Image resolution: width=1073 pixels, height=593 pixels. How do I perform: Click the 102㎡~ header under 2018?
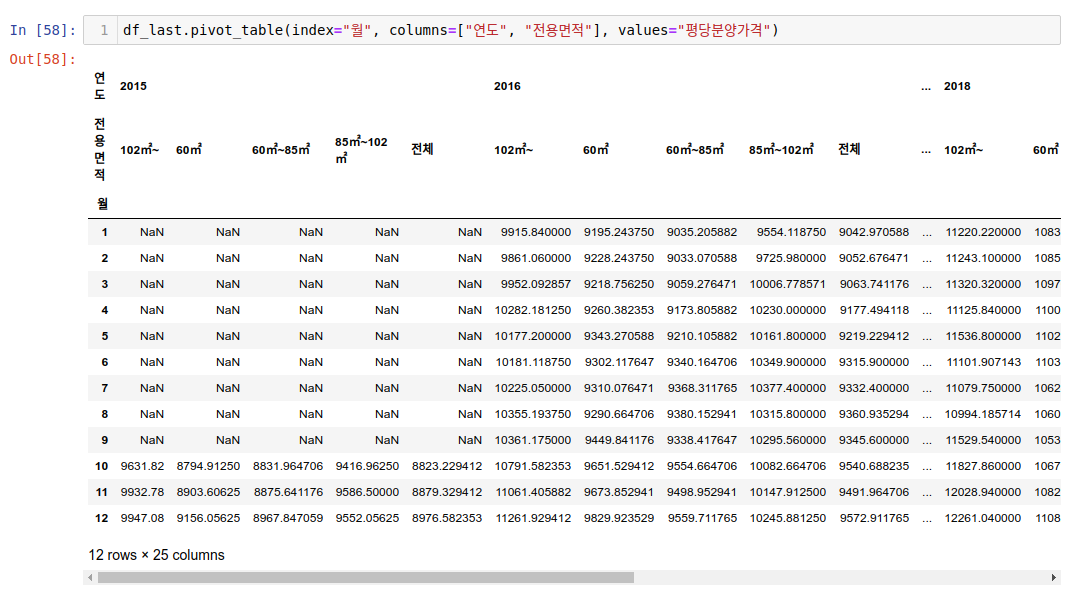(964, 149)
